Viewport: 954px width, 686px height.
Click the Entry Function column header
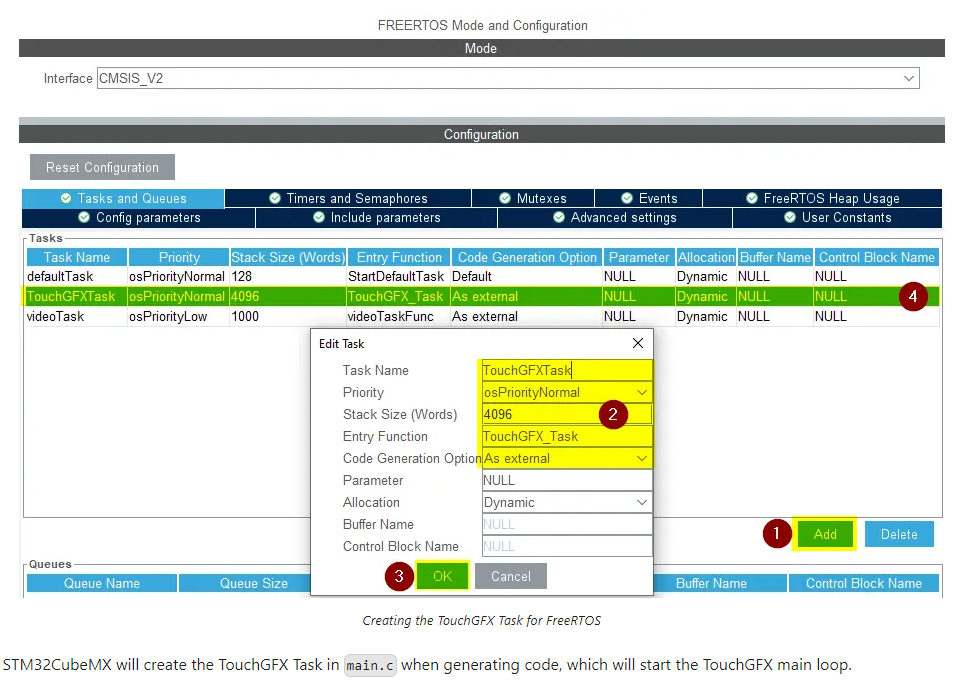pyautogui.click(x=399, y=257)
